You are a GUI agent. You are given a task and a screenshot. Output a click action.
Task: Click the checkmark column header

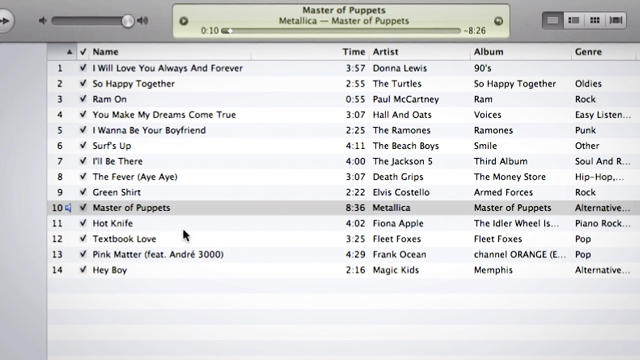[83, 52]
